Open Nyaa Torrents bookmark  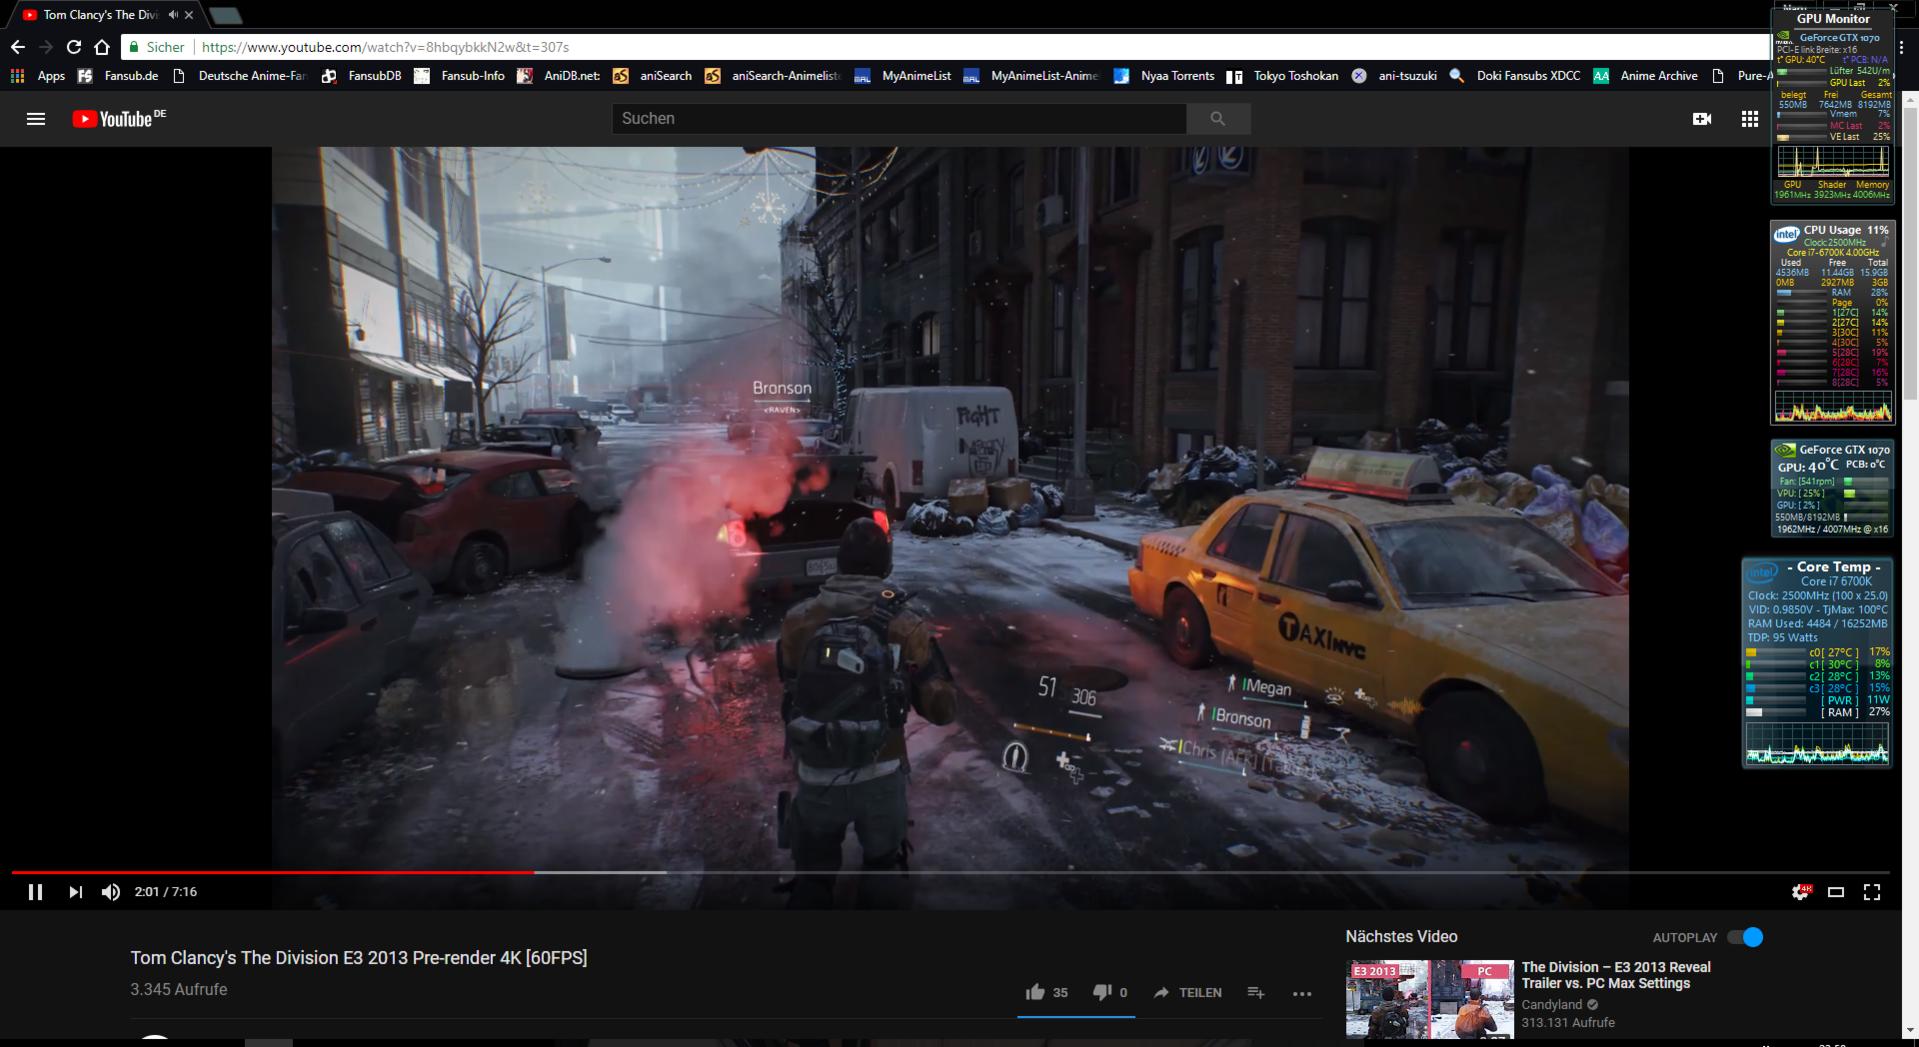pos(1164,76)
